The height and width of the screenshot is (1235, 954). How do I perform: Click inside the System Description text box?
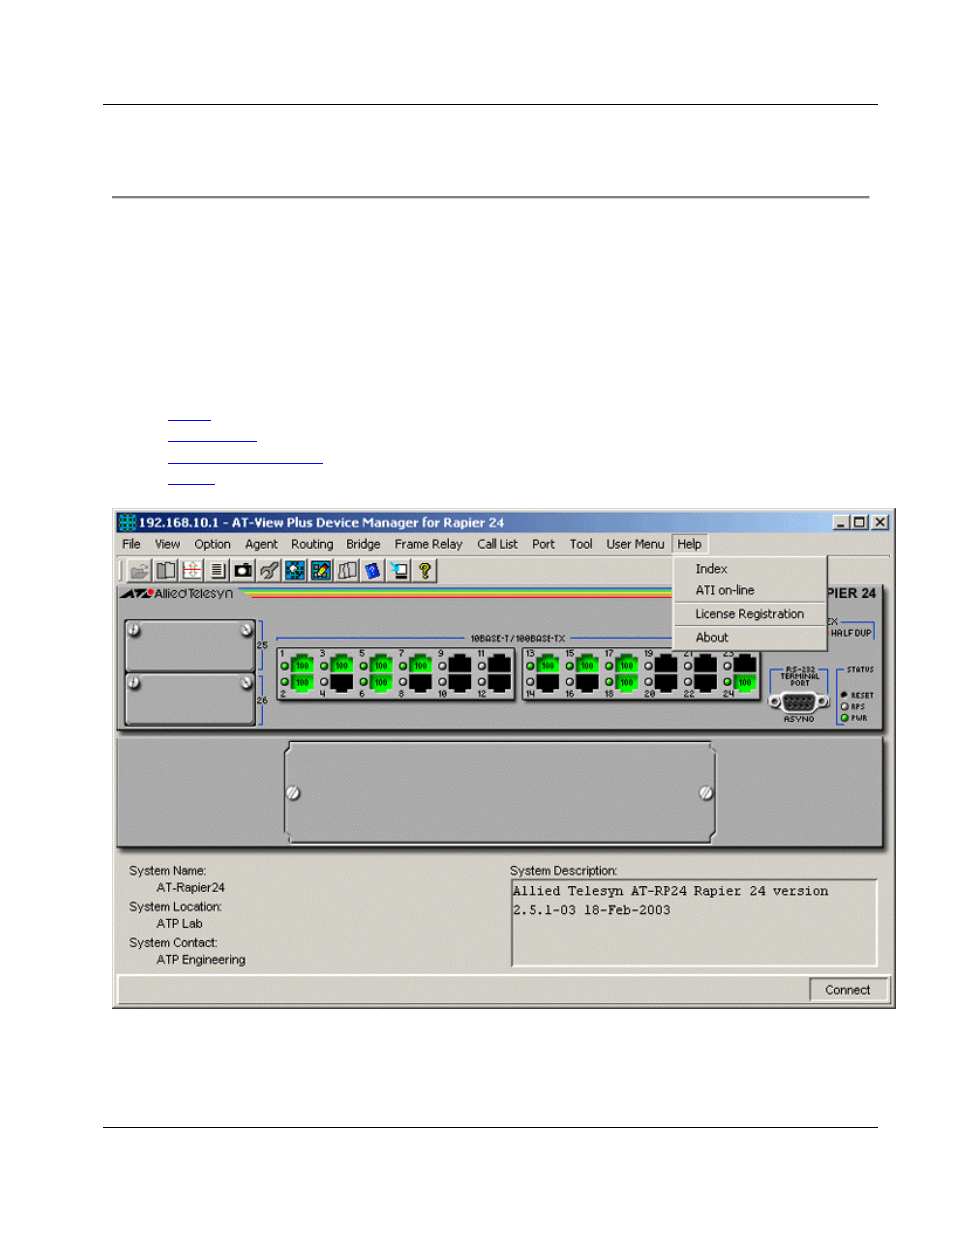pos(694,923)
